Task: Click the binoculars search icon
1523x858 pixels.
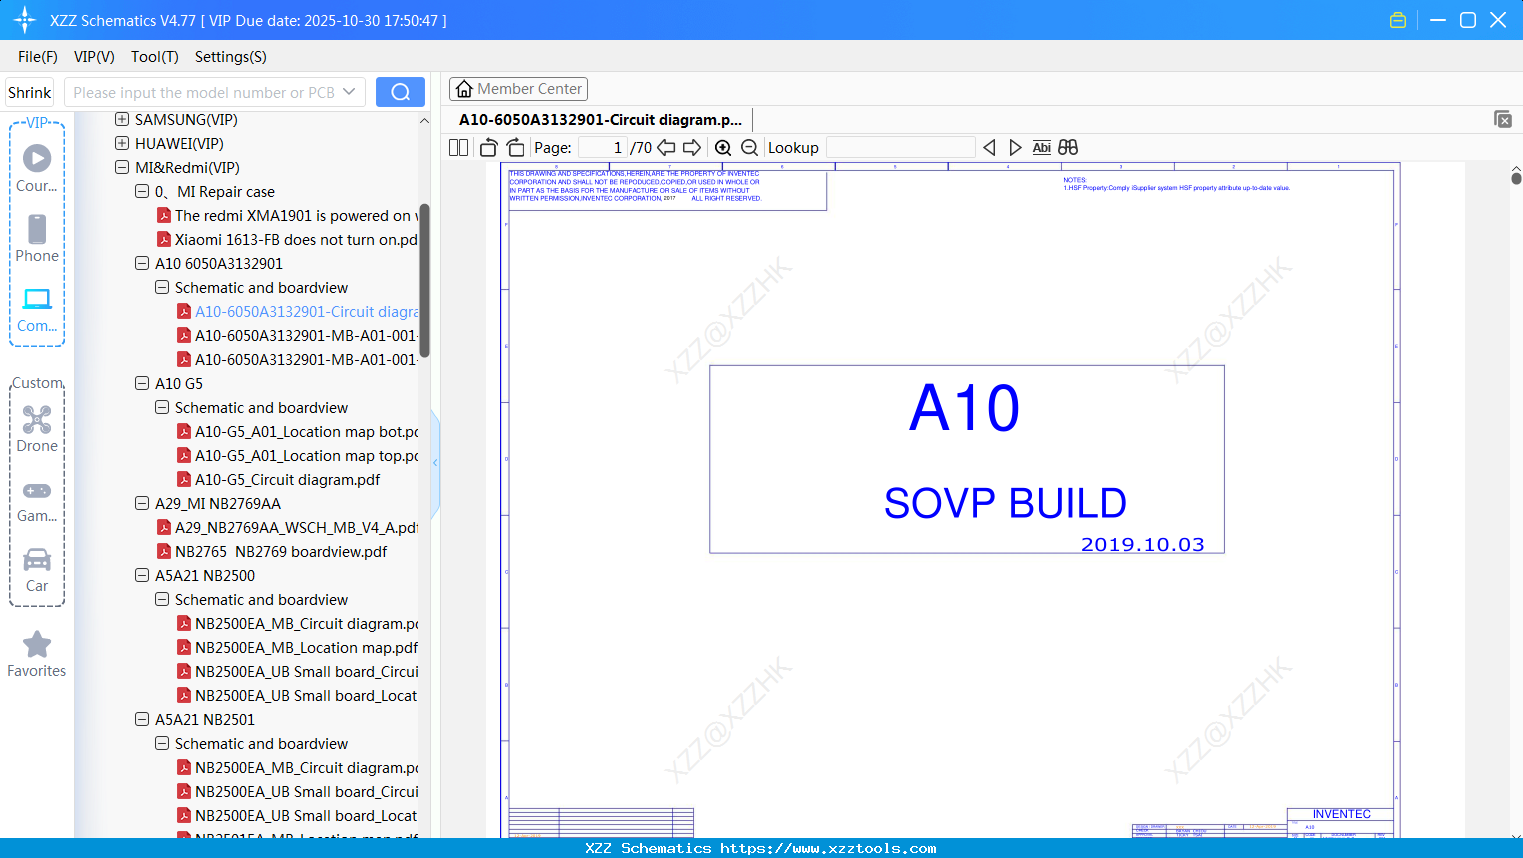Action: 1068,148
